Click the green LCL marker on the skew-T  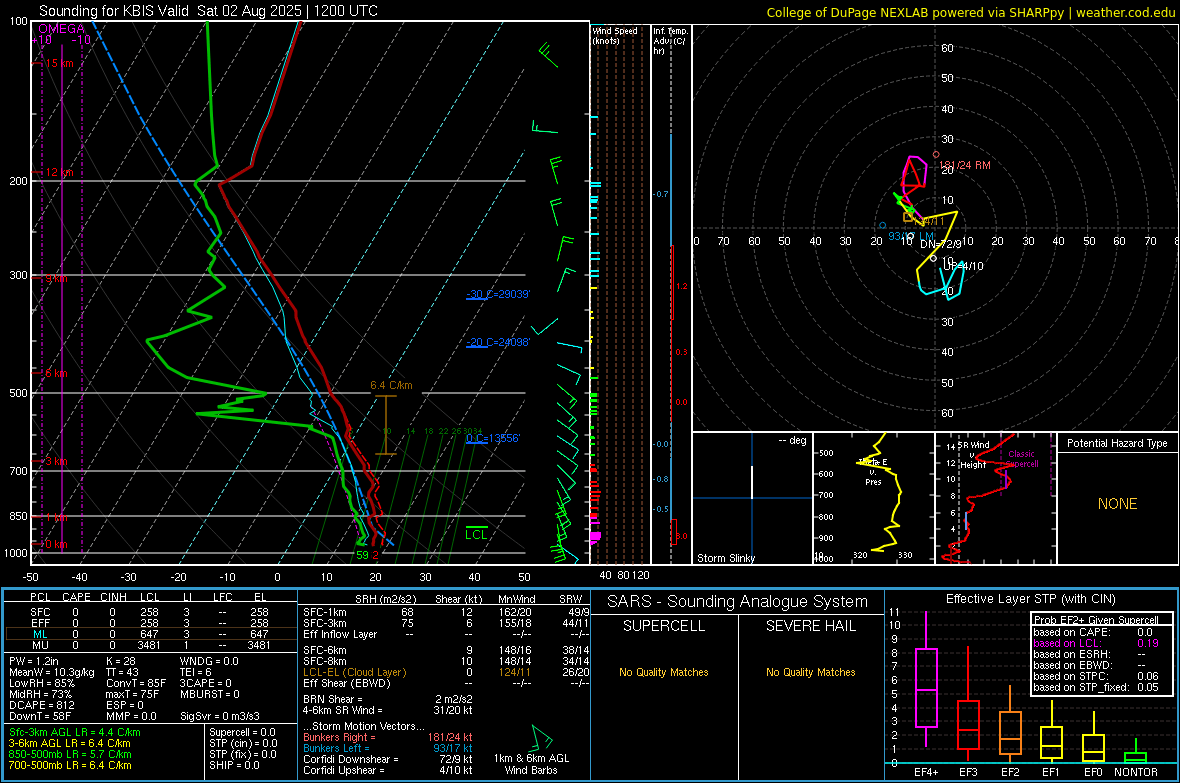(x=476, y=534)
